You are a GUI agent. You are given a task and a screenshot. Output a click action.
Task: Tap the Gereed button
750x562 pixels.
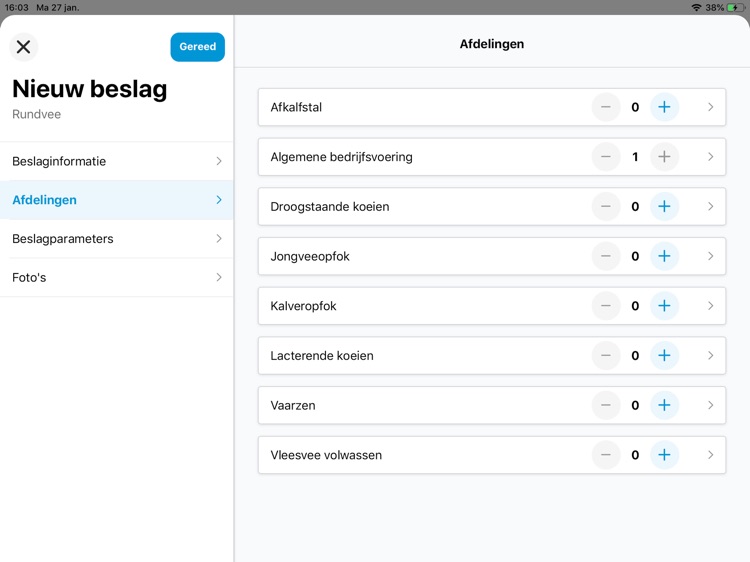[x=197, y=47]
